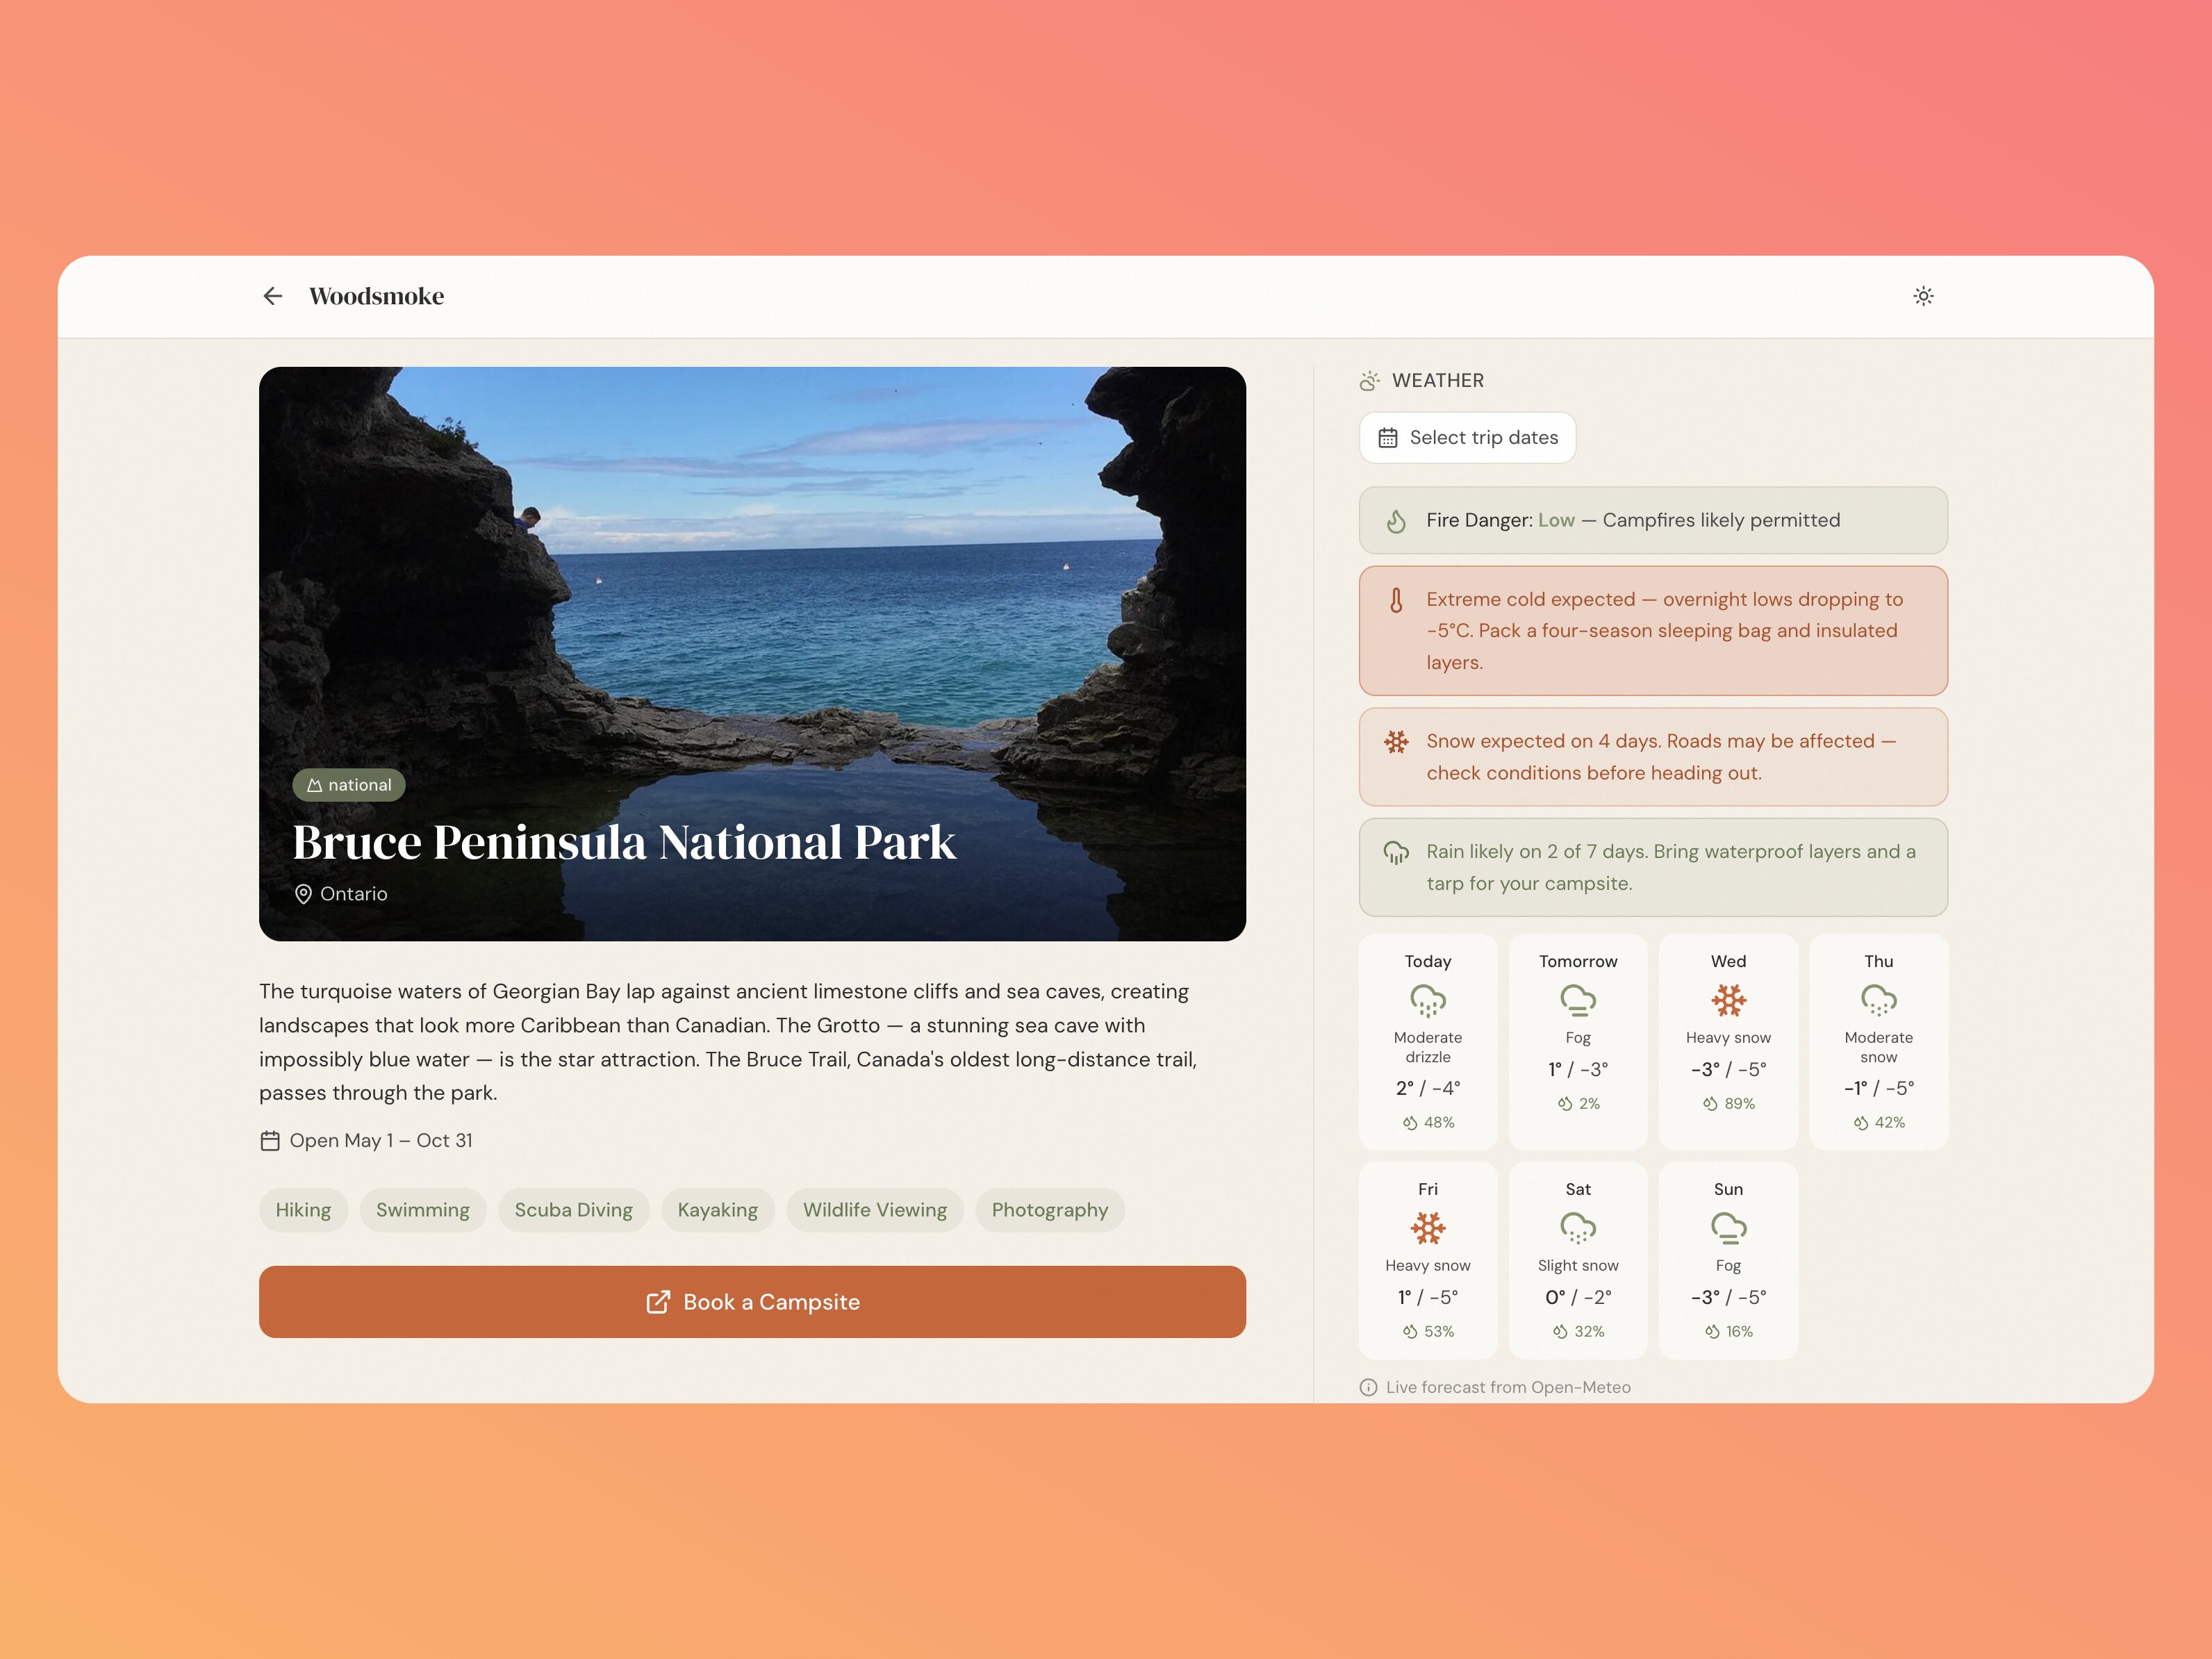Click the national park type badge
Image resolution: width=2212 pixels, height=1659 pixels.
[349, 785]
